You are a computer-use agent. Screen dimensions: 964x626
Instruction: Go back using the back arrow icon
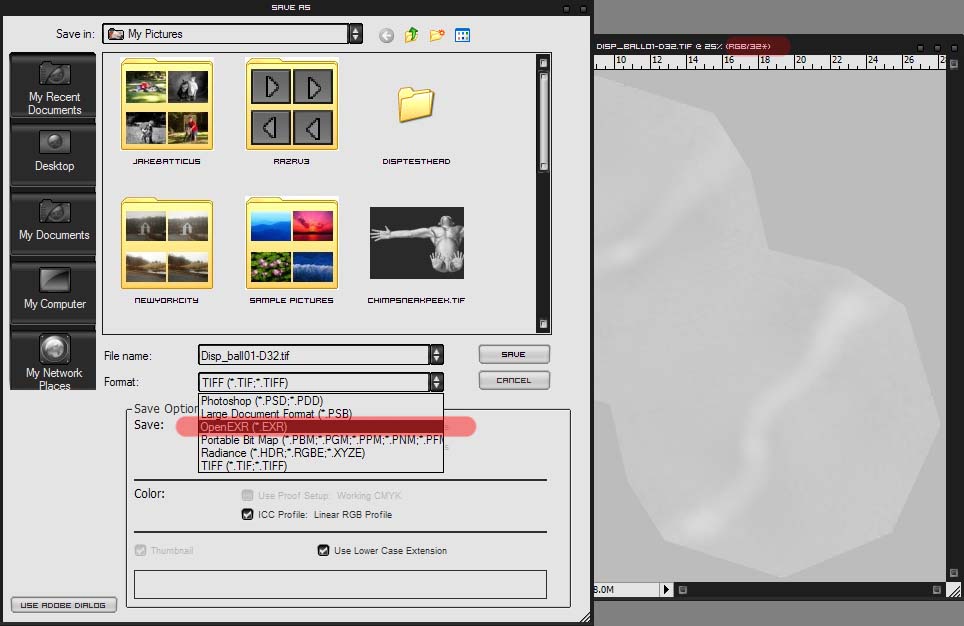click(x=386, y=36)
